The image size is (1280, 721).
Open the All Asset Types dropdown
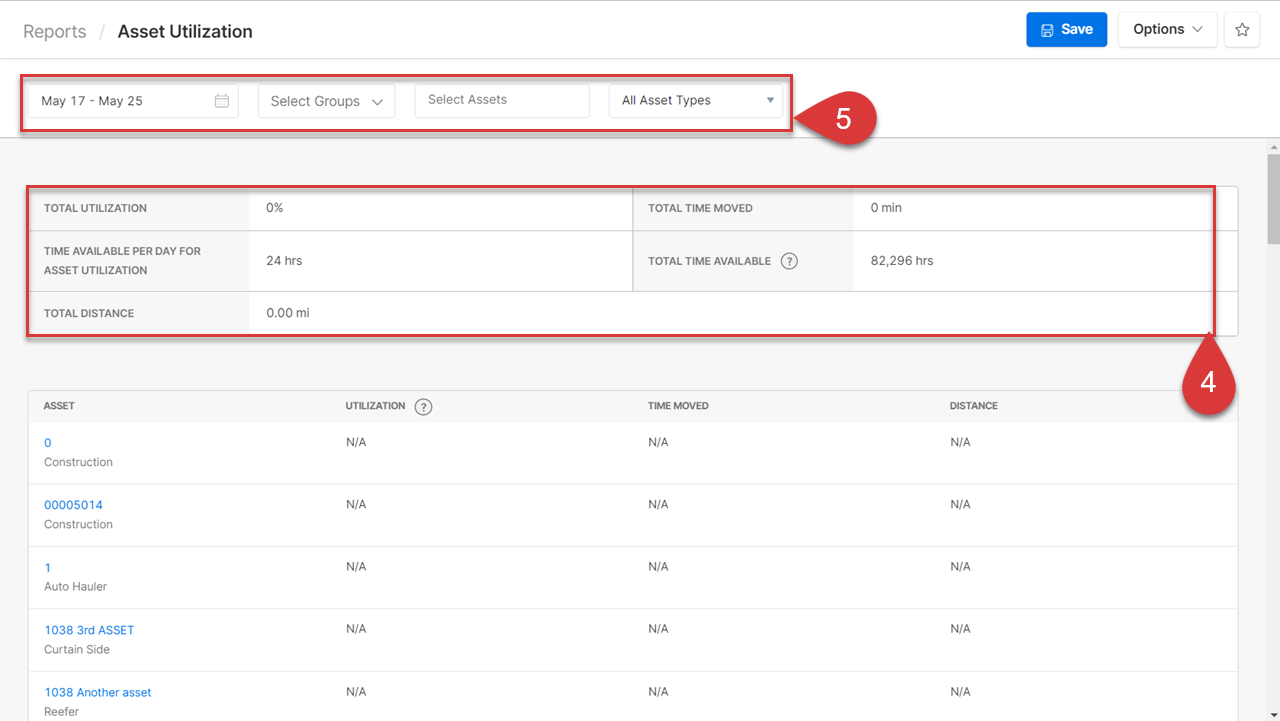point(696,101)
